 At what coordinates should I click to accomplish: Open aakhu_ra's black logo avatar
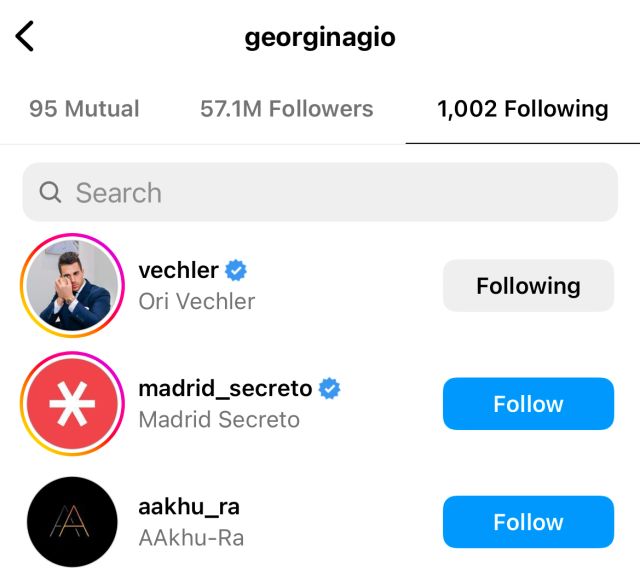tap(71, 522)
